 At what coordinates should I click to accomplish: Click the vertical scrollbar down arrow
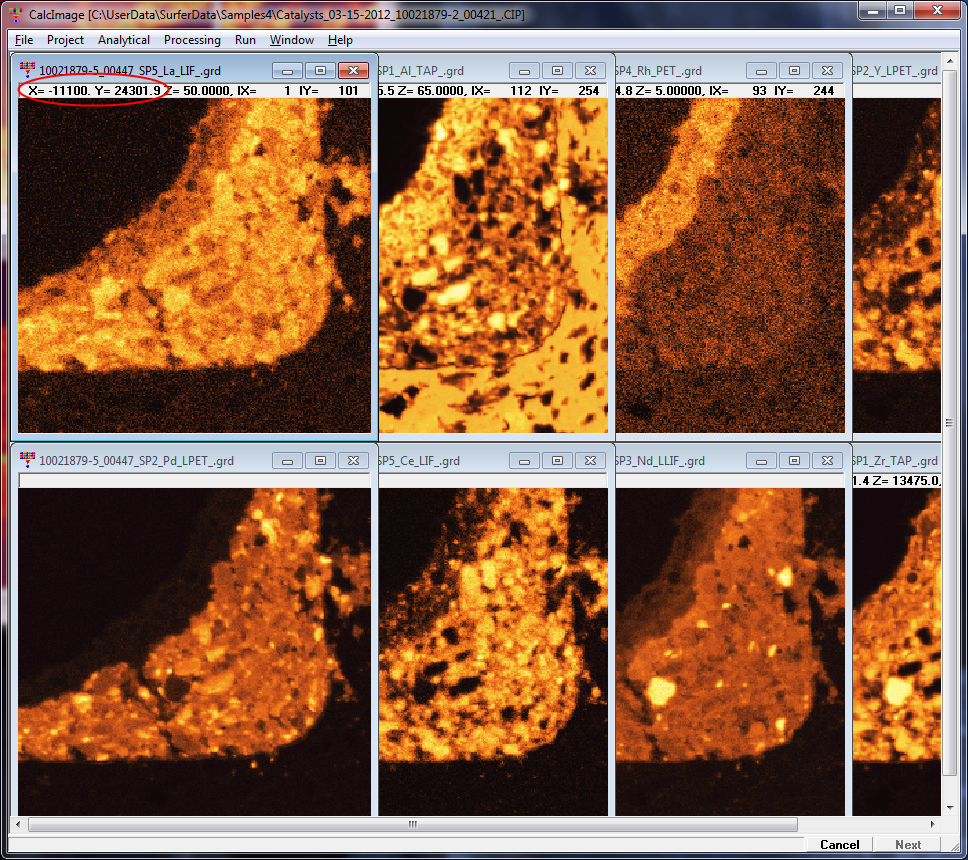pyautogui.click(x=950, y=808)
